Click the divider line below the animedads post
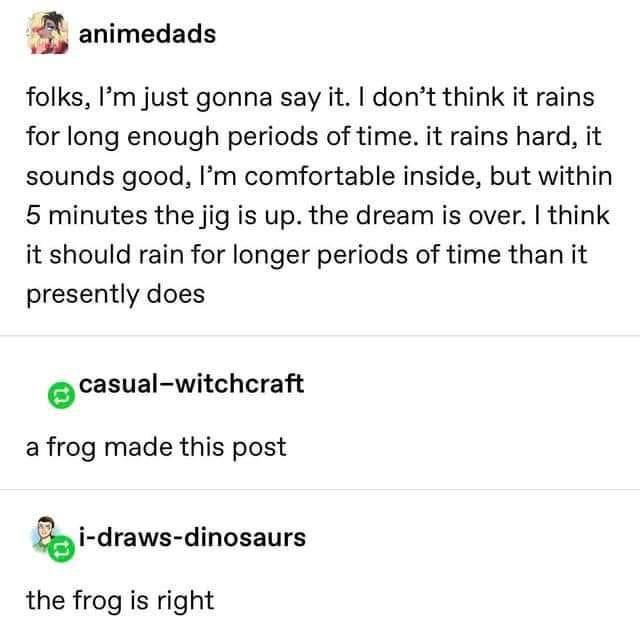This screenshot has height=644, width=640. [x=320, y=336]
